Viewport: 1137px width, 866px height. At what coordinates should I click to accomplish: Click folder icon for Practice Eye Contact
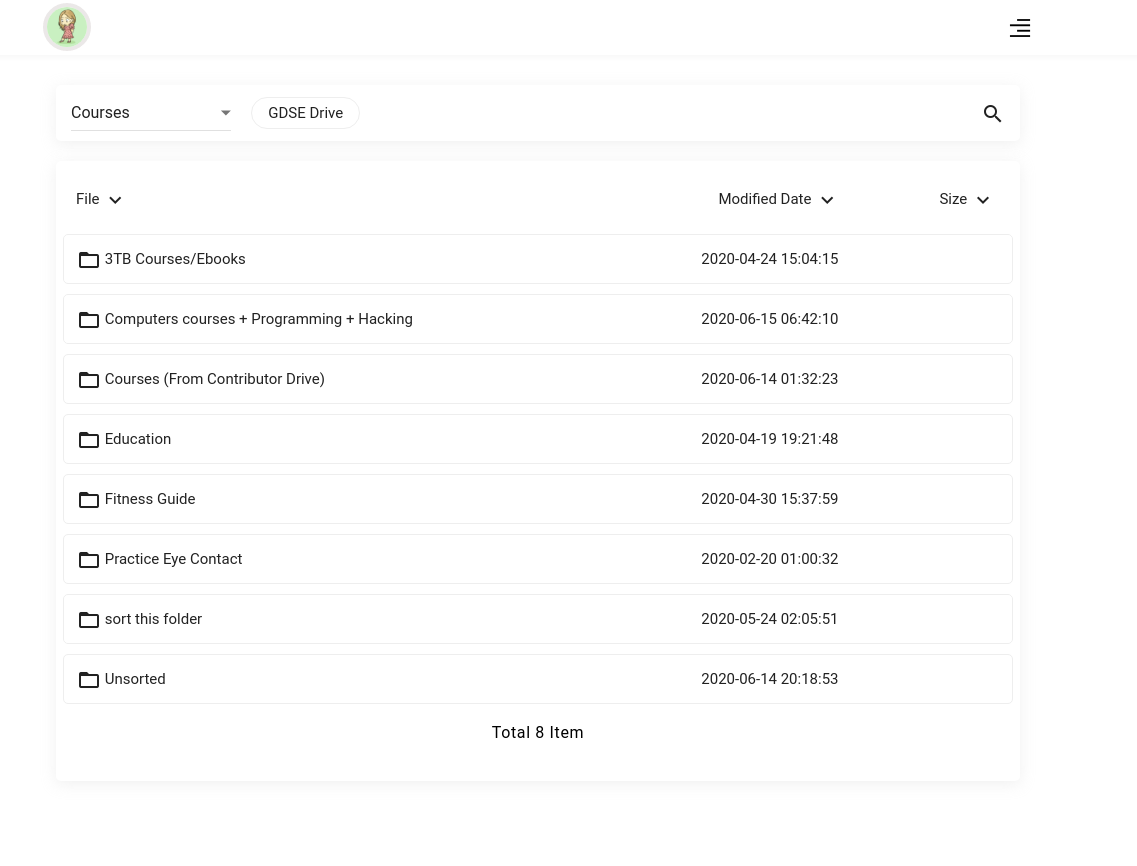[x=88, y=560]
